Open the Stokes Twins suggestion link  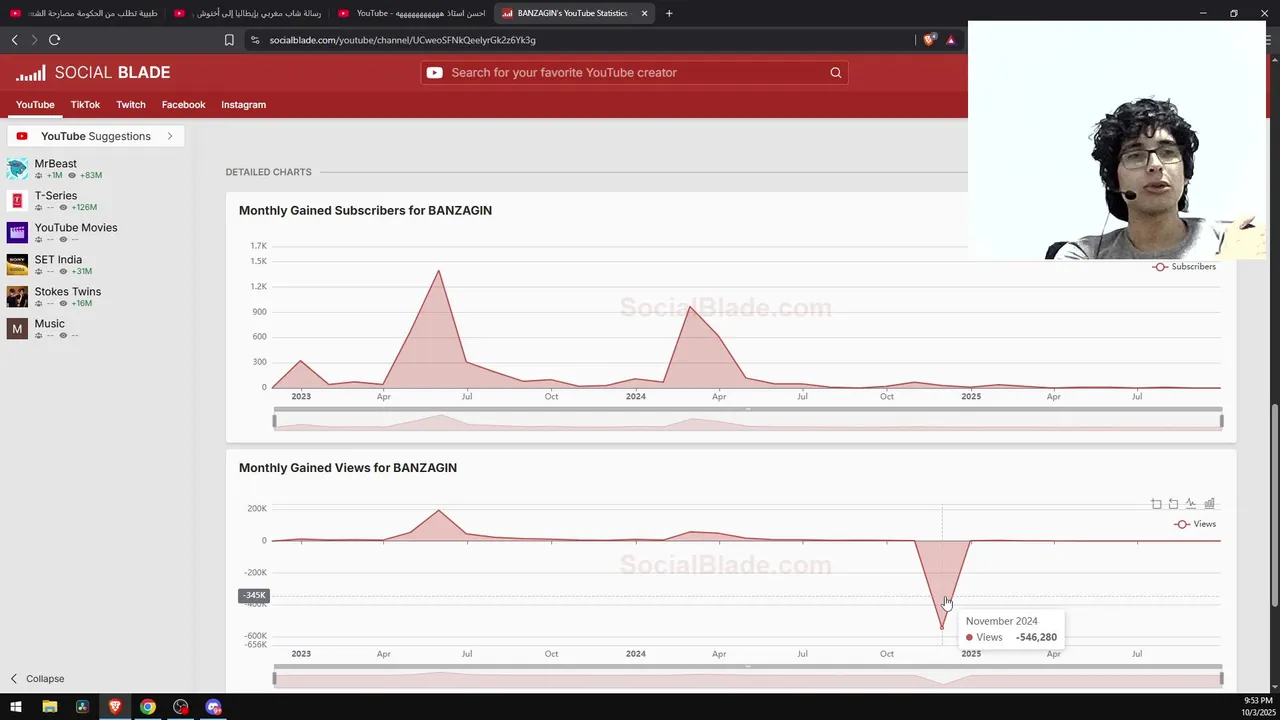coord(68,292)
